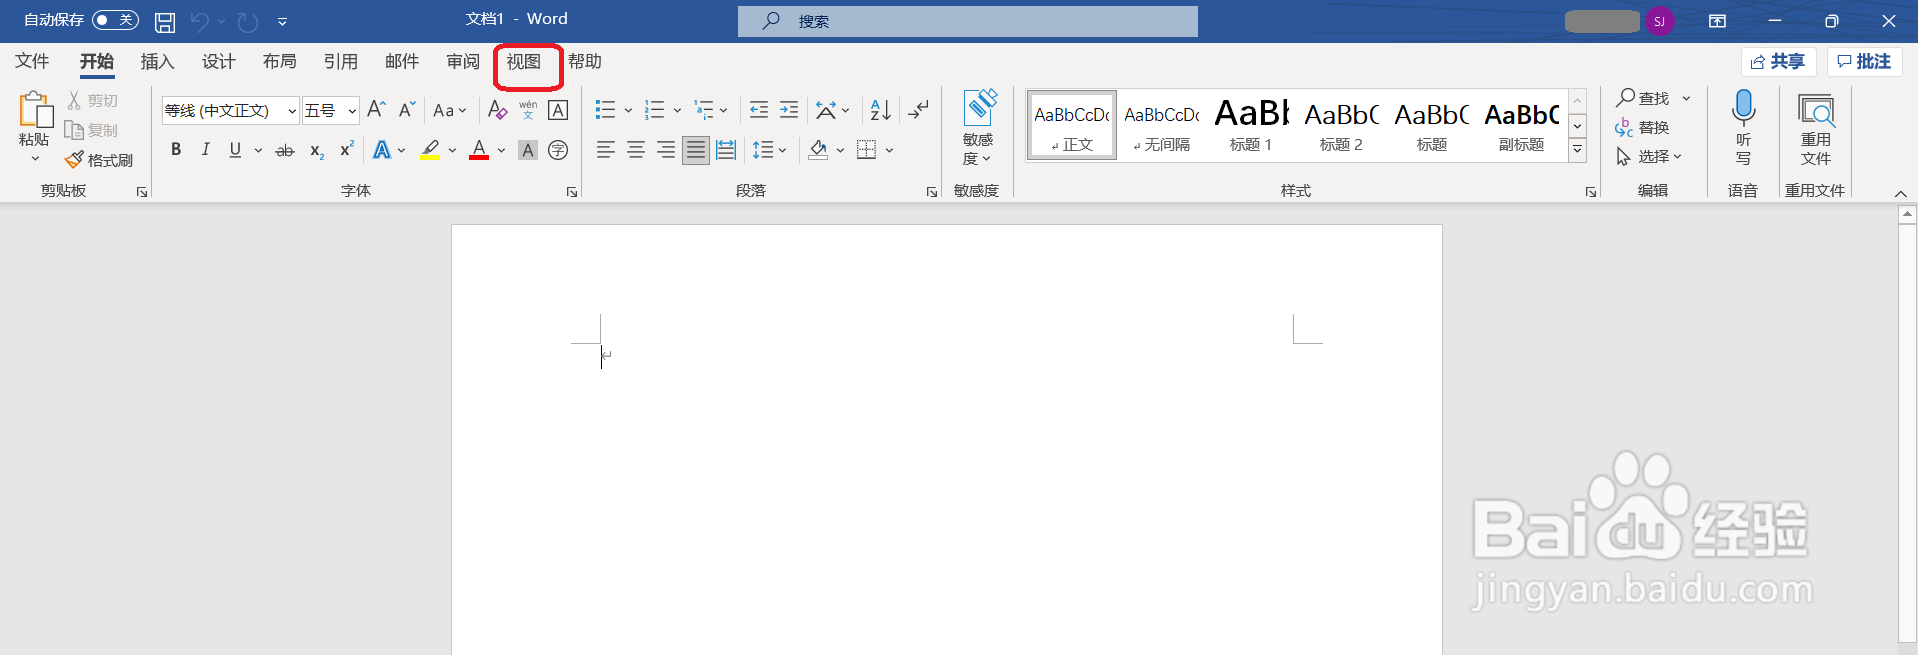
Task: Click the Replace (替换) tool
Action: (x=1642, y=127)
